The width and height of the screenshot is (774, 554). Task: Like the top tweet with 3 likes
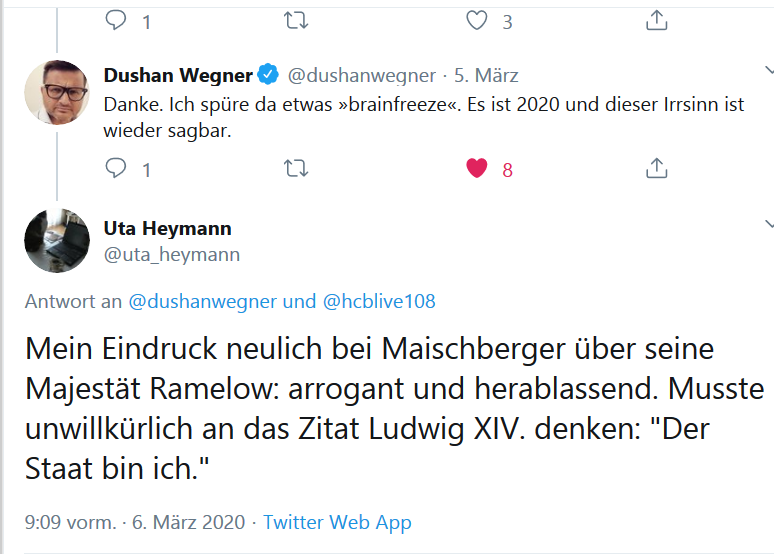point(477,19)
